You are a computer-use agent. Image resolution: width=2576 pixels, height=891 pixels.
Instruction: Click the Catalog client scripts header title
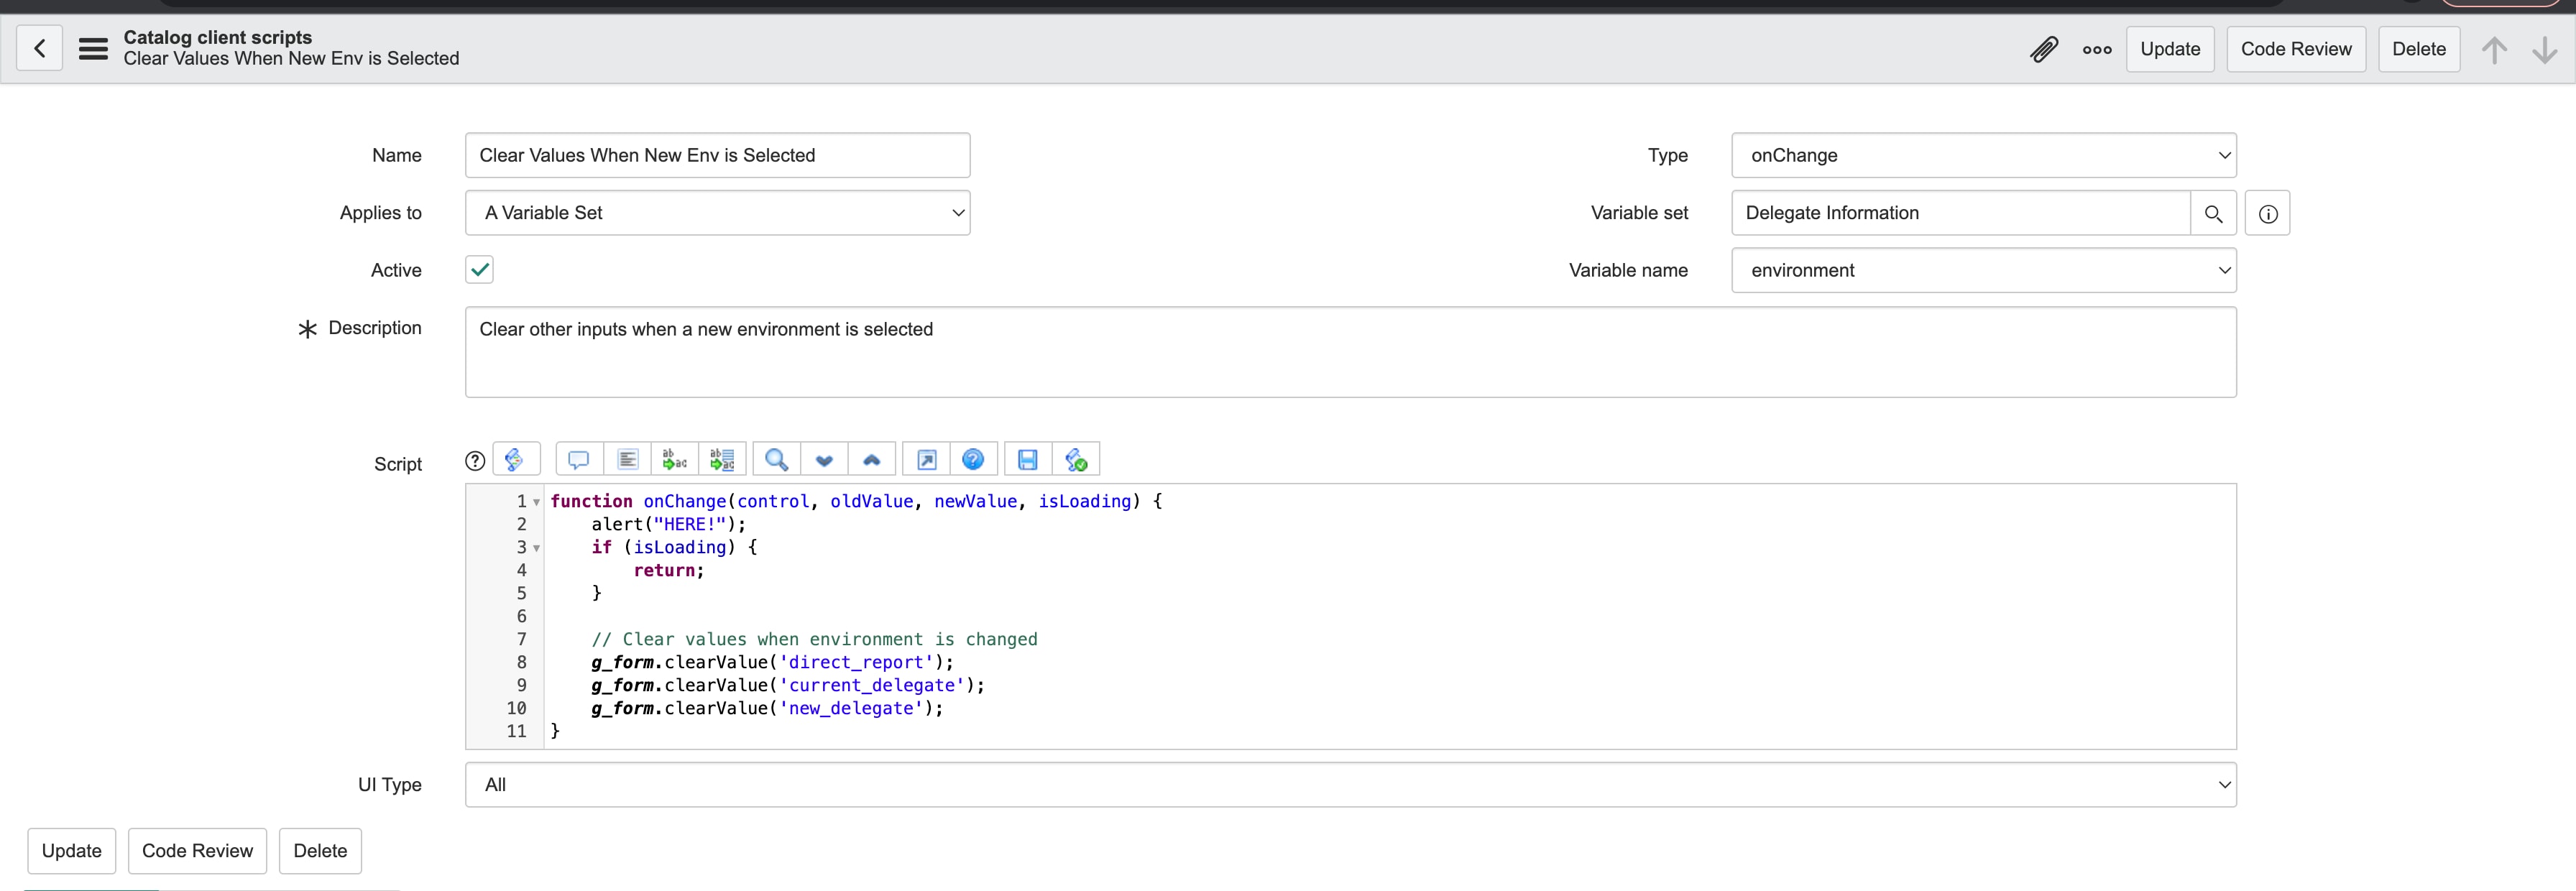pos(218,37)
